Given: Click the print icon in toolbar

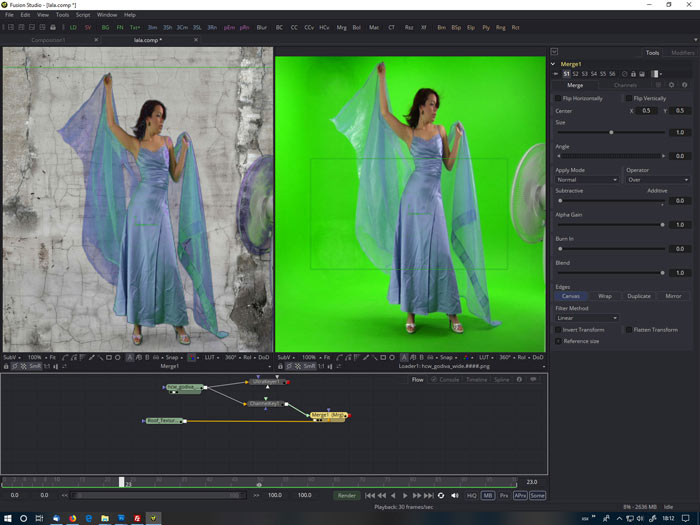Looking at the screenshot, I should pyautogui.click(x=53, y=27).
